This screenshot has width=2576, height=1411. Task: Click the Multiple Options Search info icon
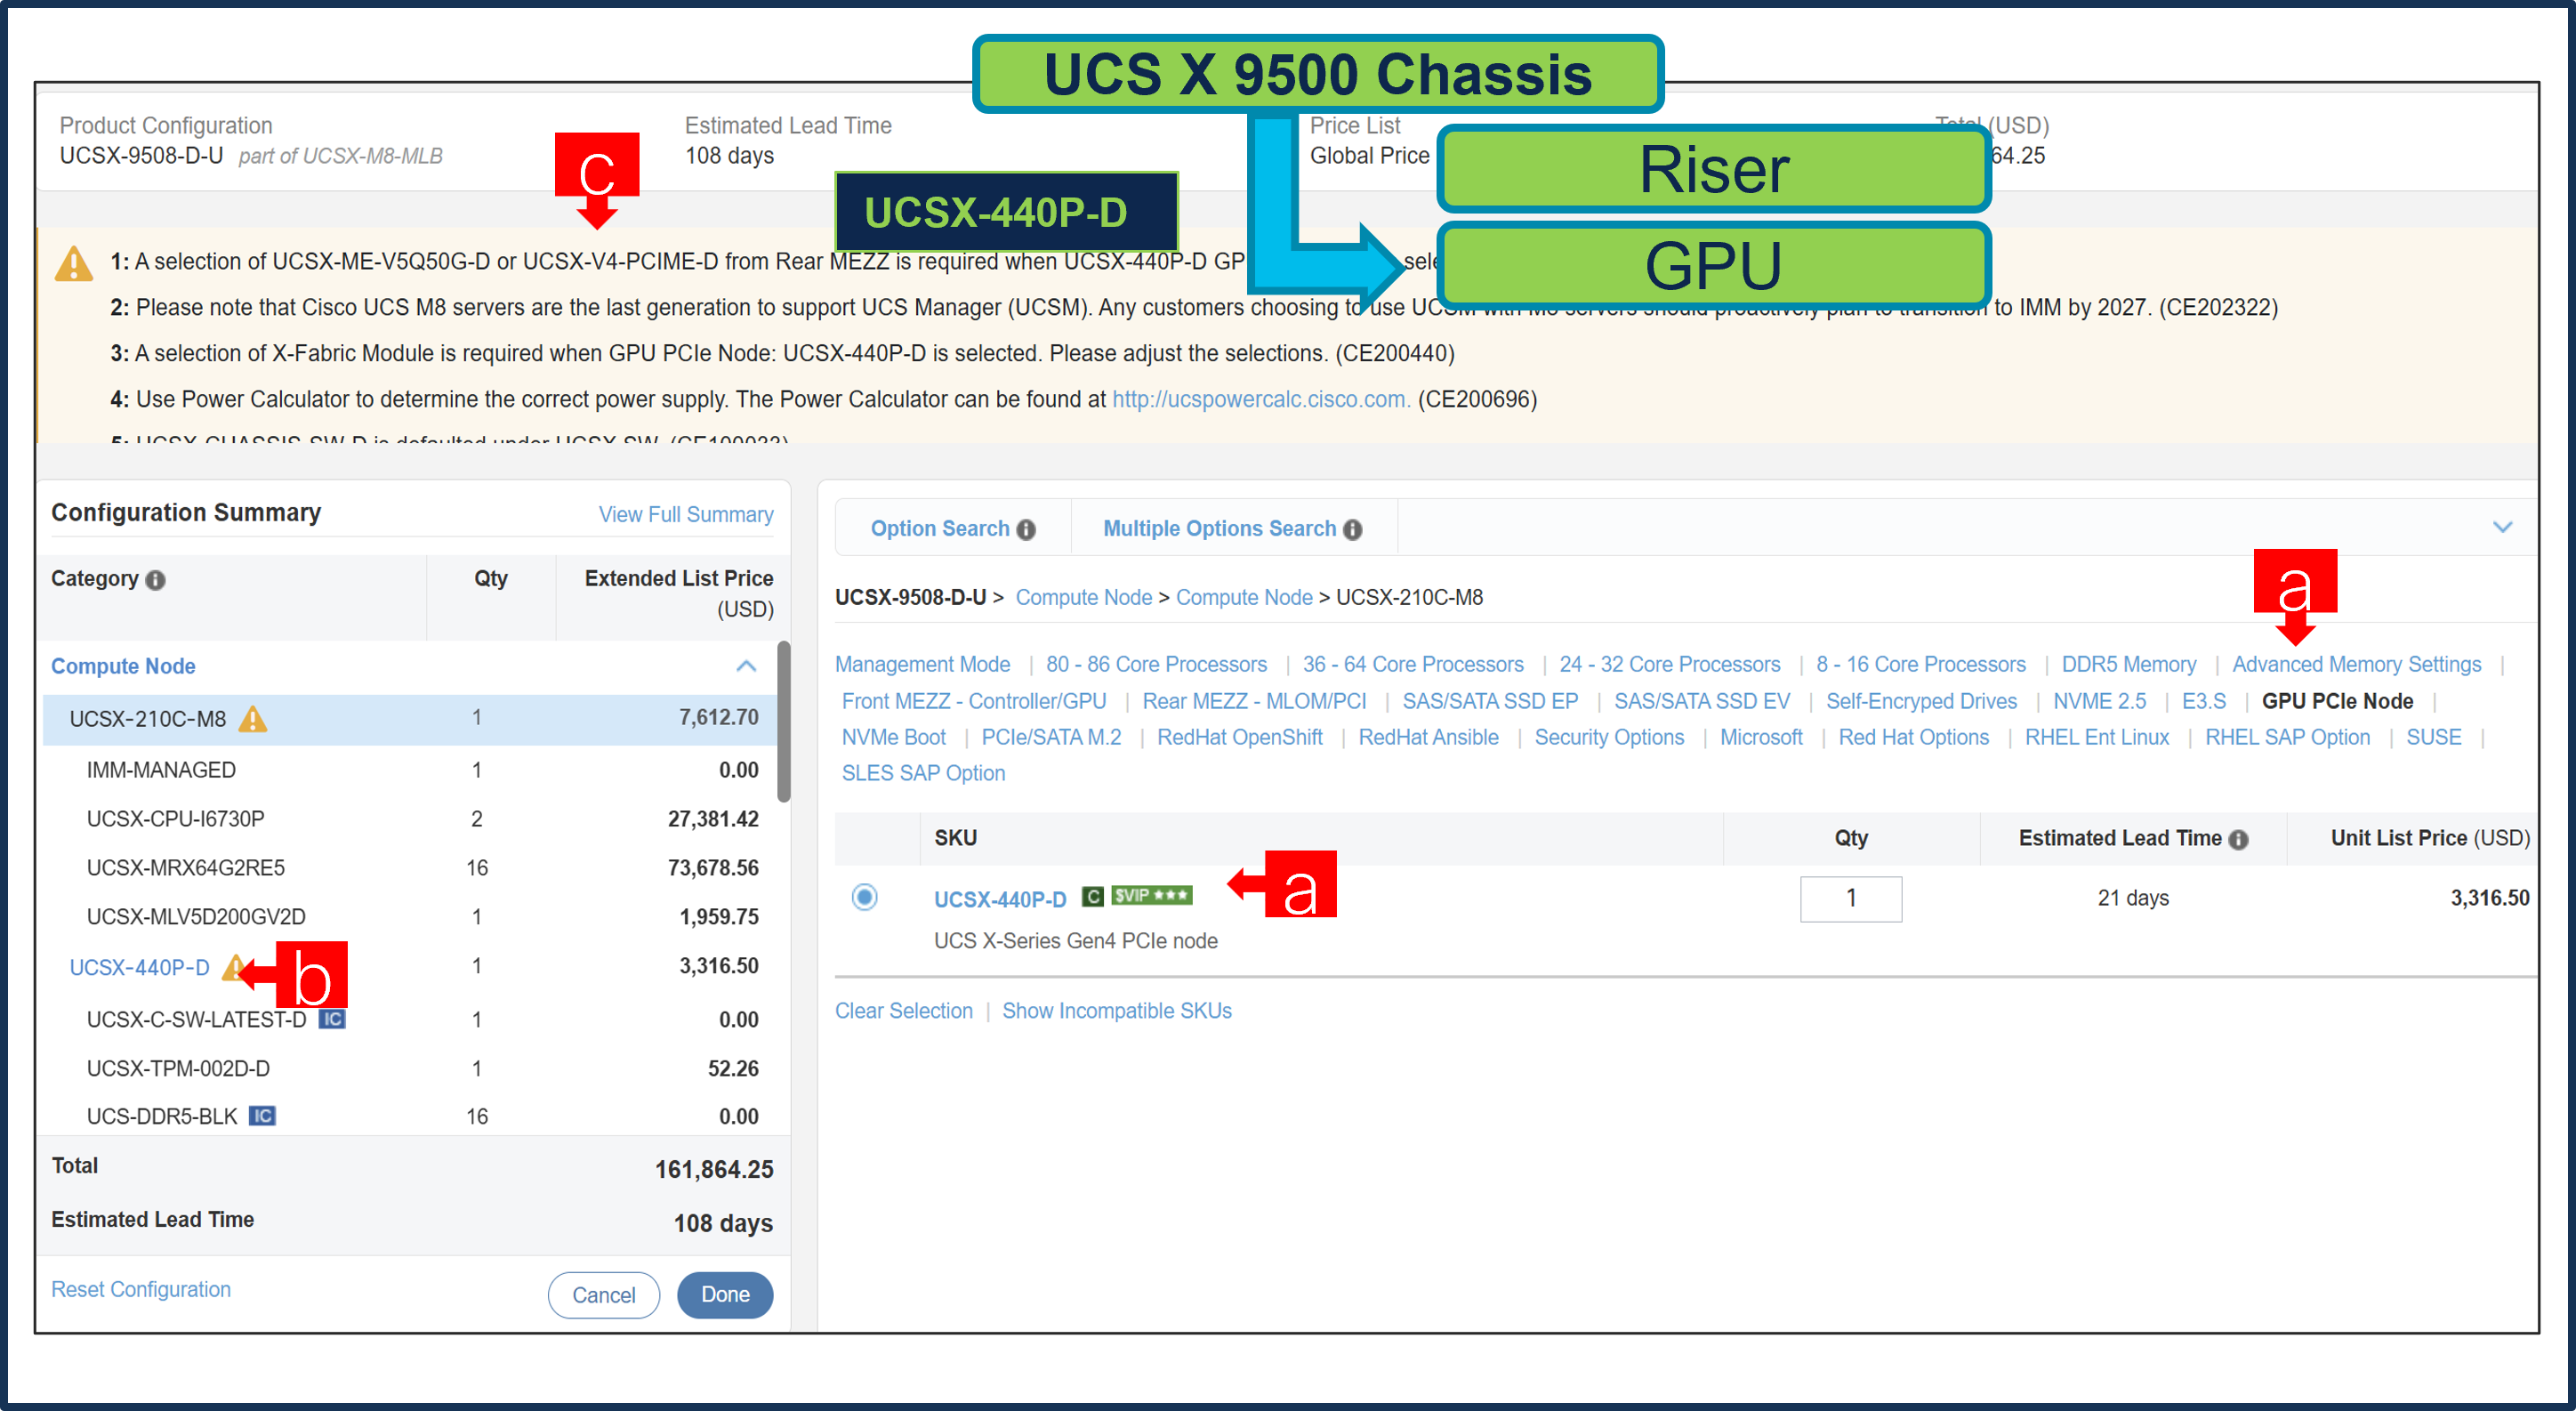1353,529
